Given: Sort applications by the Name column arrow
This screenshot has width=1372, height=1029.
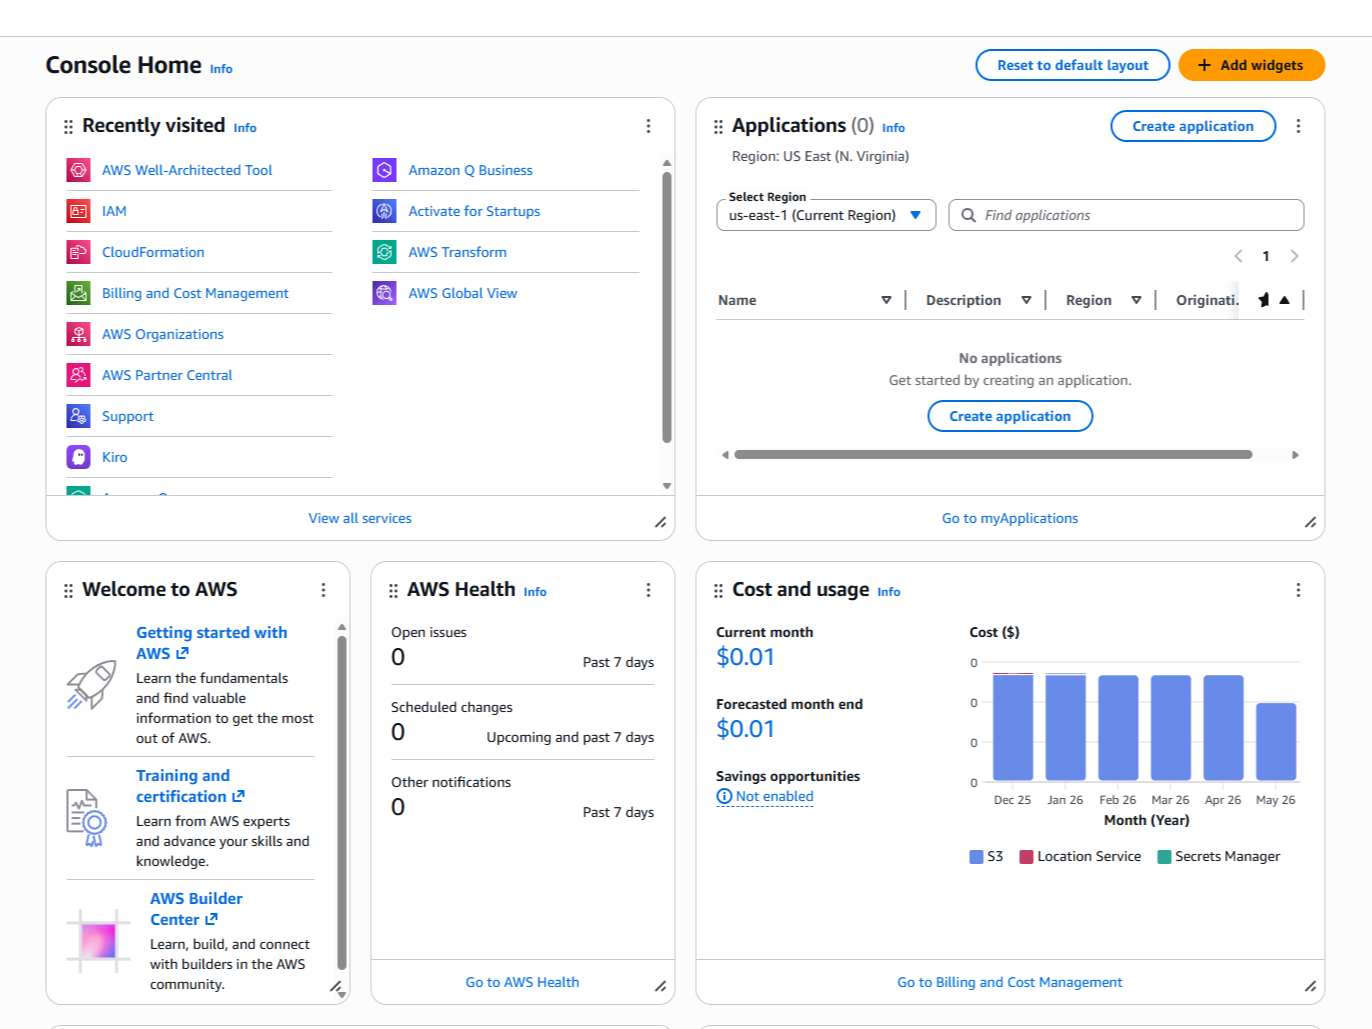Looking at the screenshot, I should click(x=886, y=300).
